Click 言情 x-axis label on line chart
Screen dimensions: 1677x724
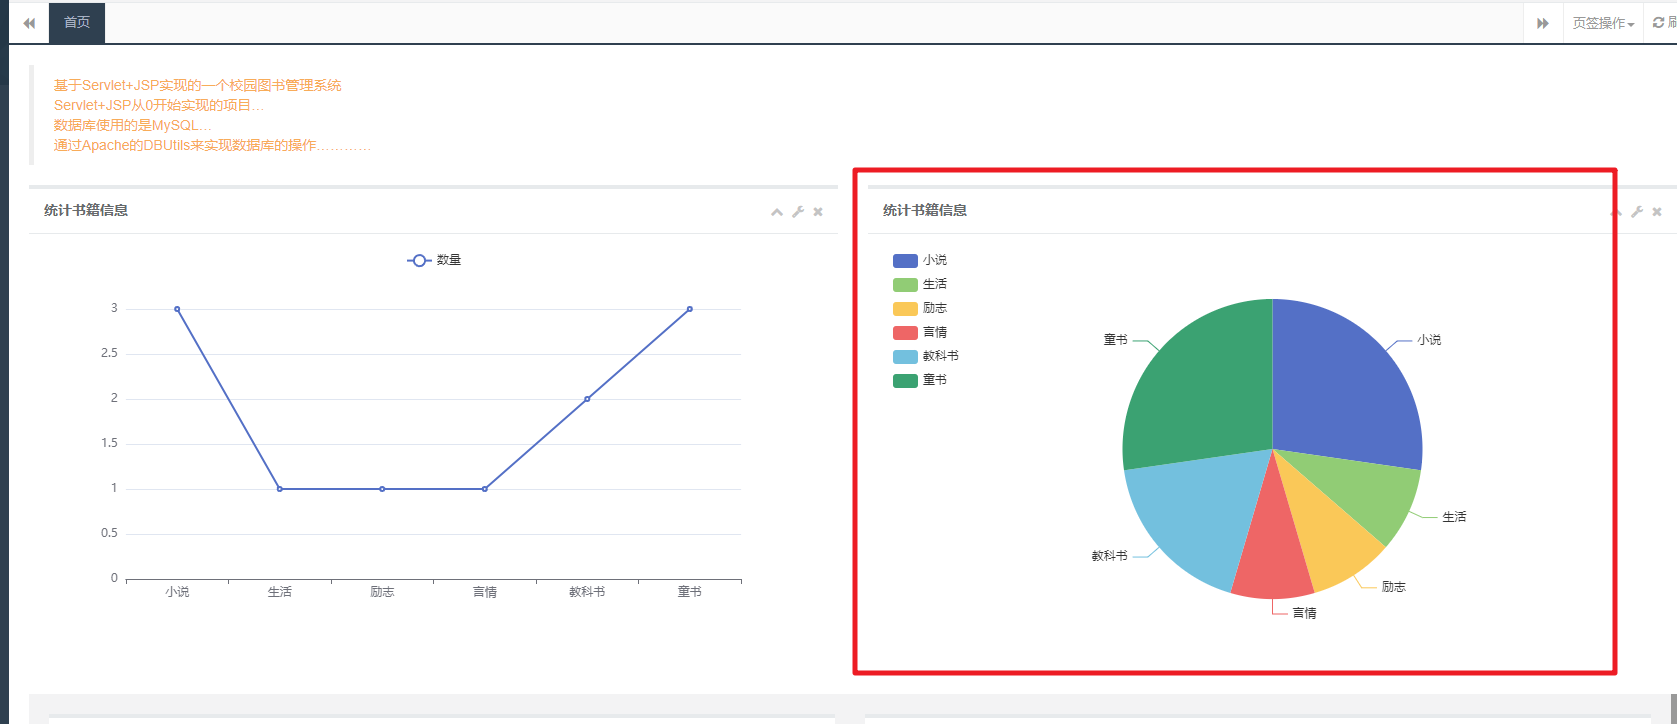pyautogui.click(x=485, y=592)
